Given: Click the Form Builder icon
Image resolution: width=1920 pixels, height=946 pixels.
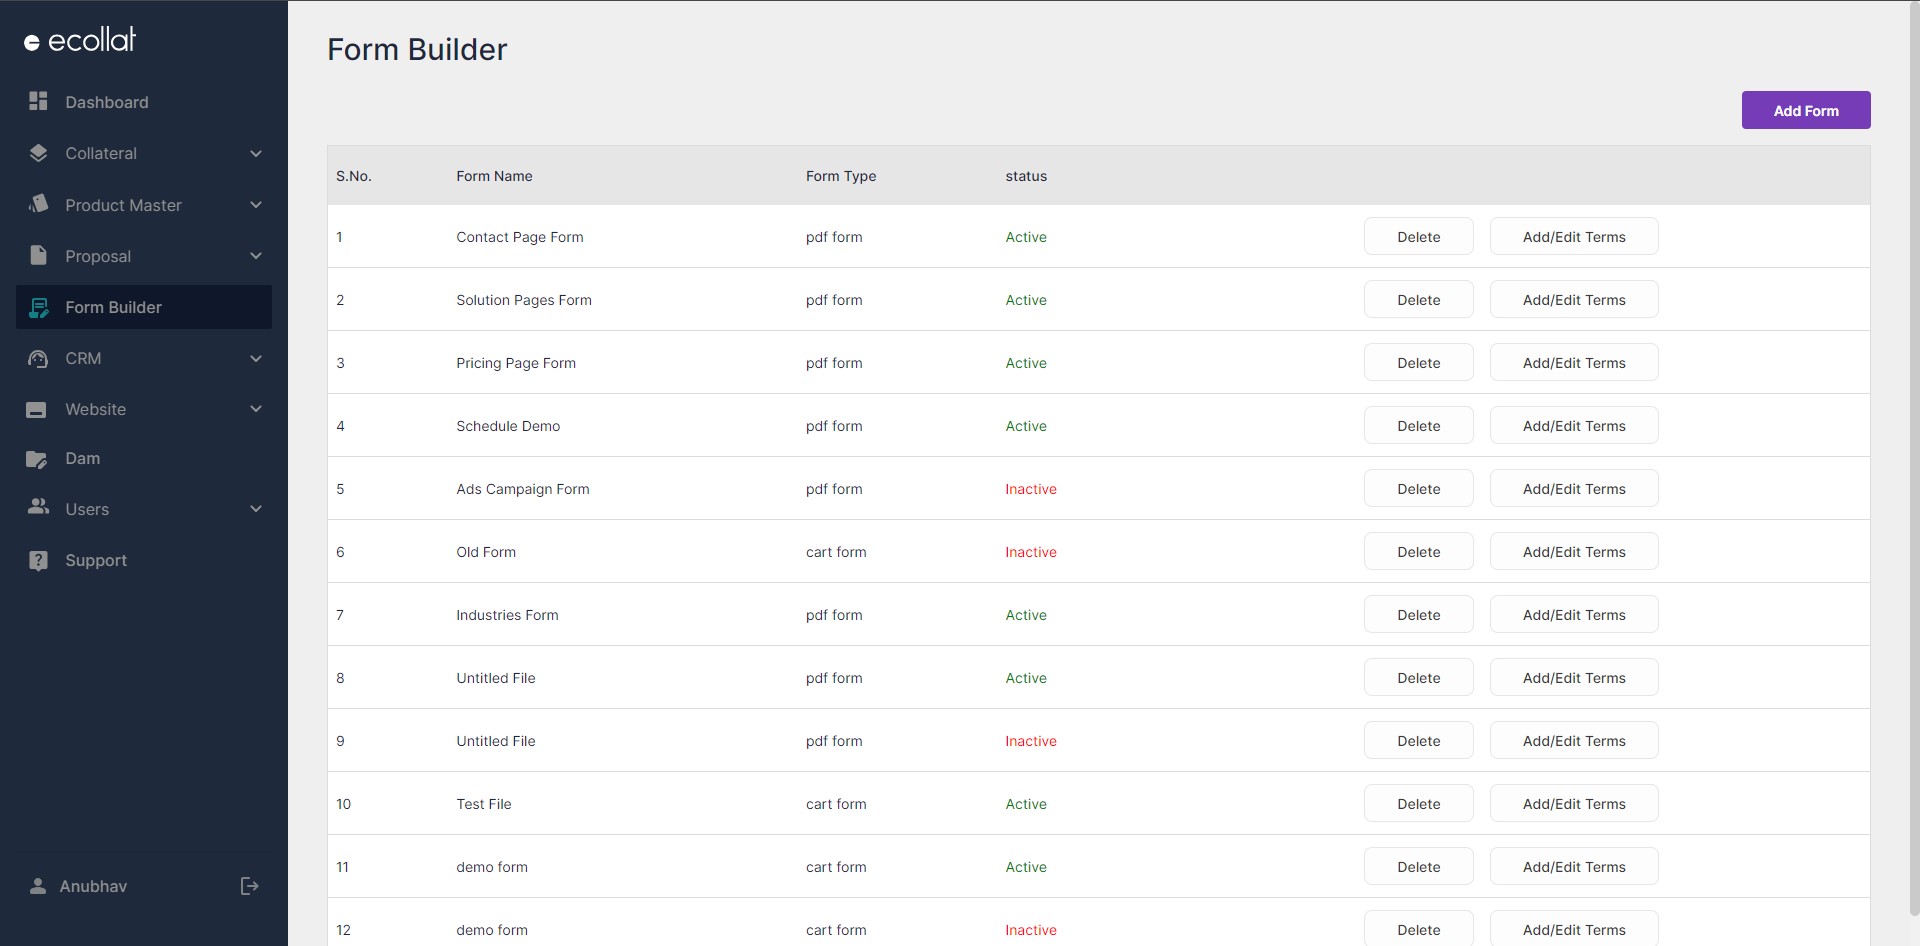Looking at the screenshot, I should click(38, 307).
